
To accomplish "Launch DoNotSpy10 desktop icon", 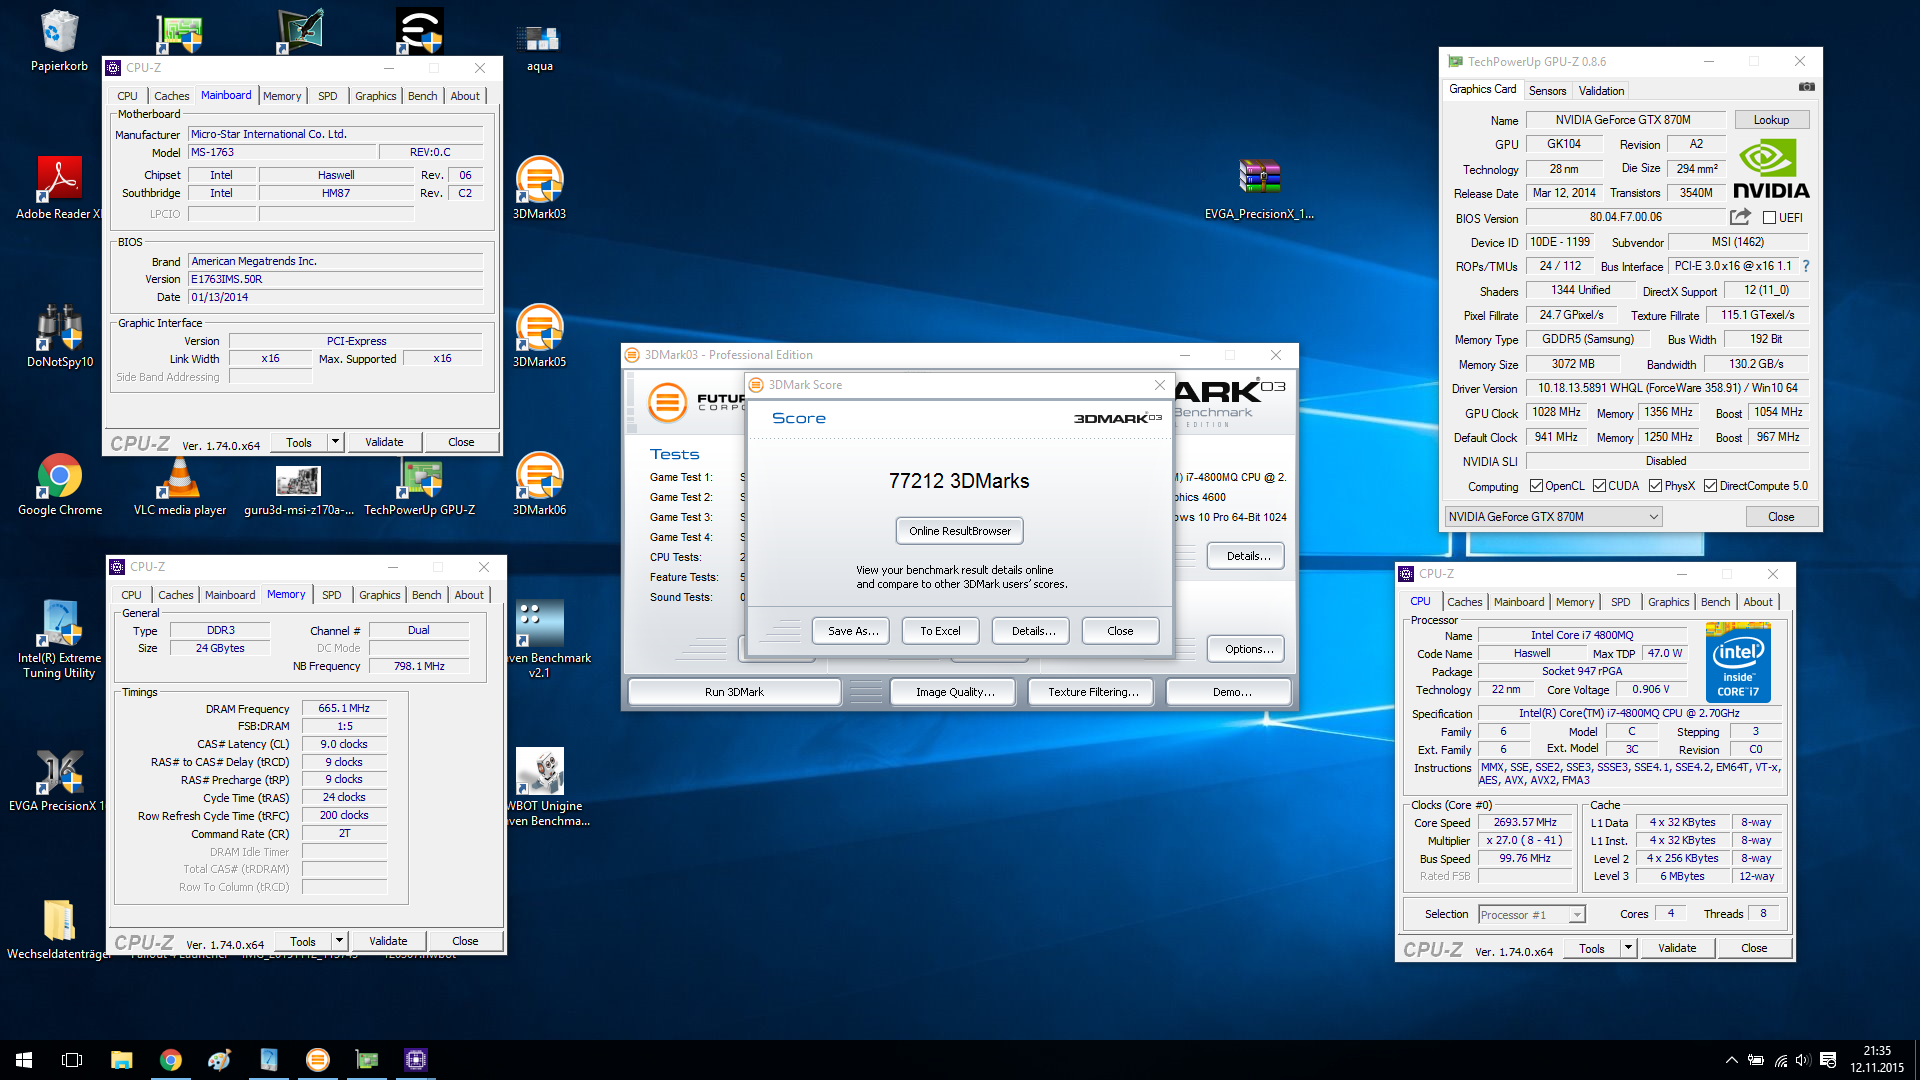I will tap(59, 336).
